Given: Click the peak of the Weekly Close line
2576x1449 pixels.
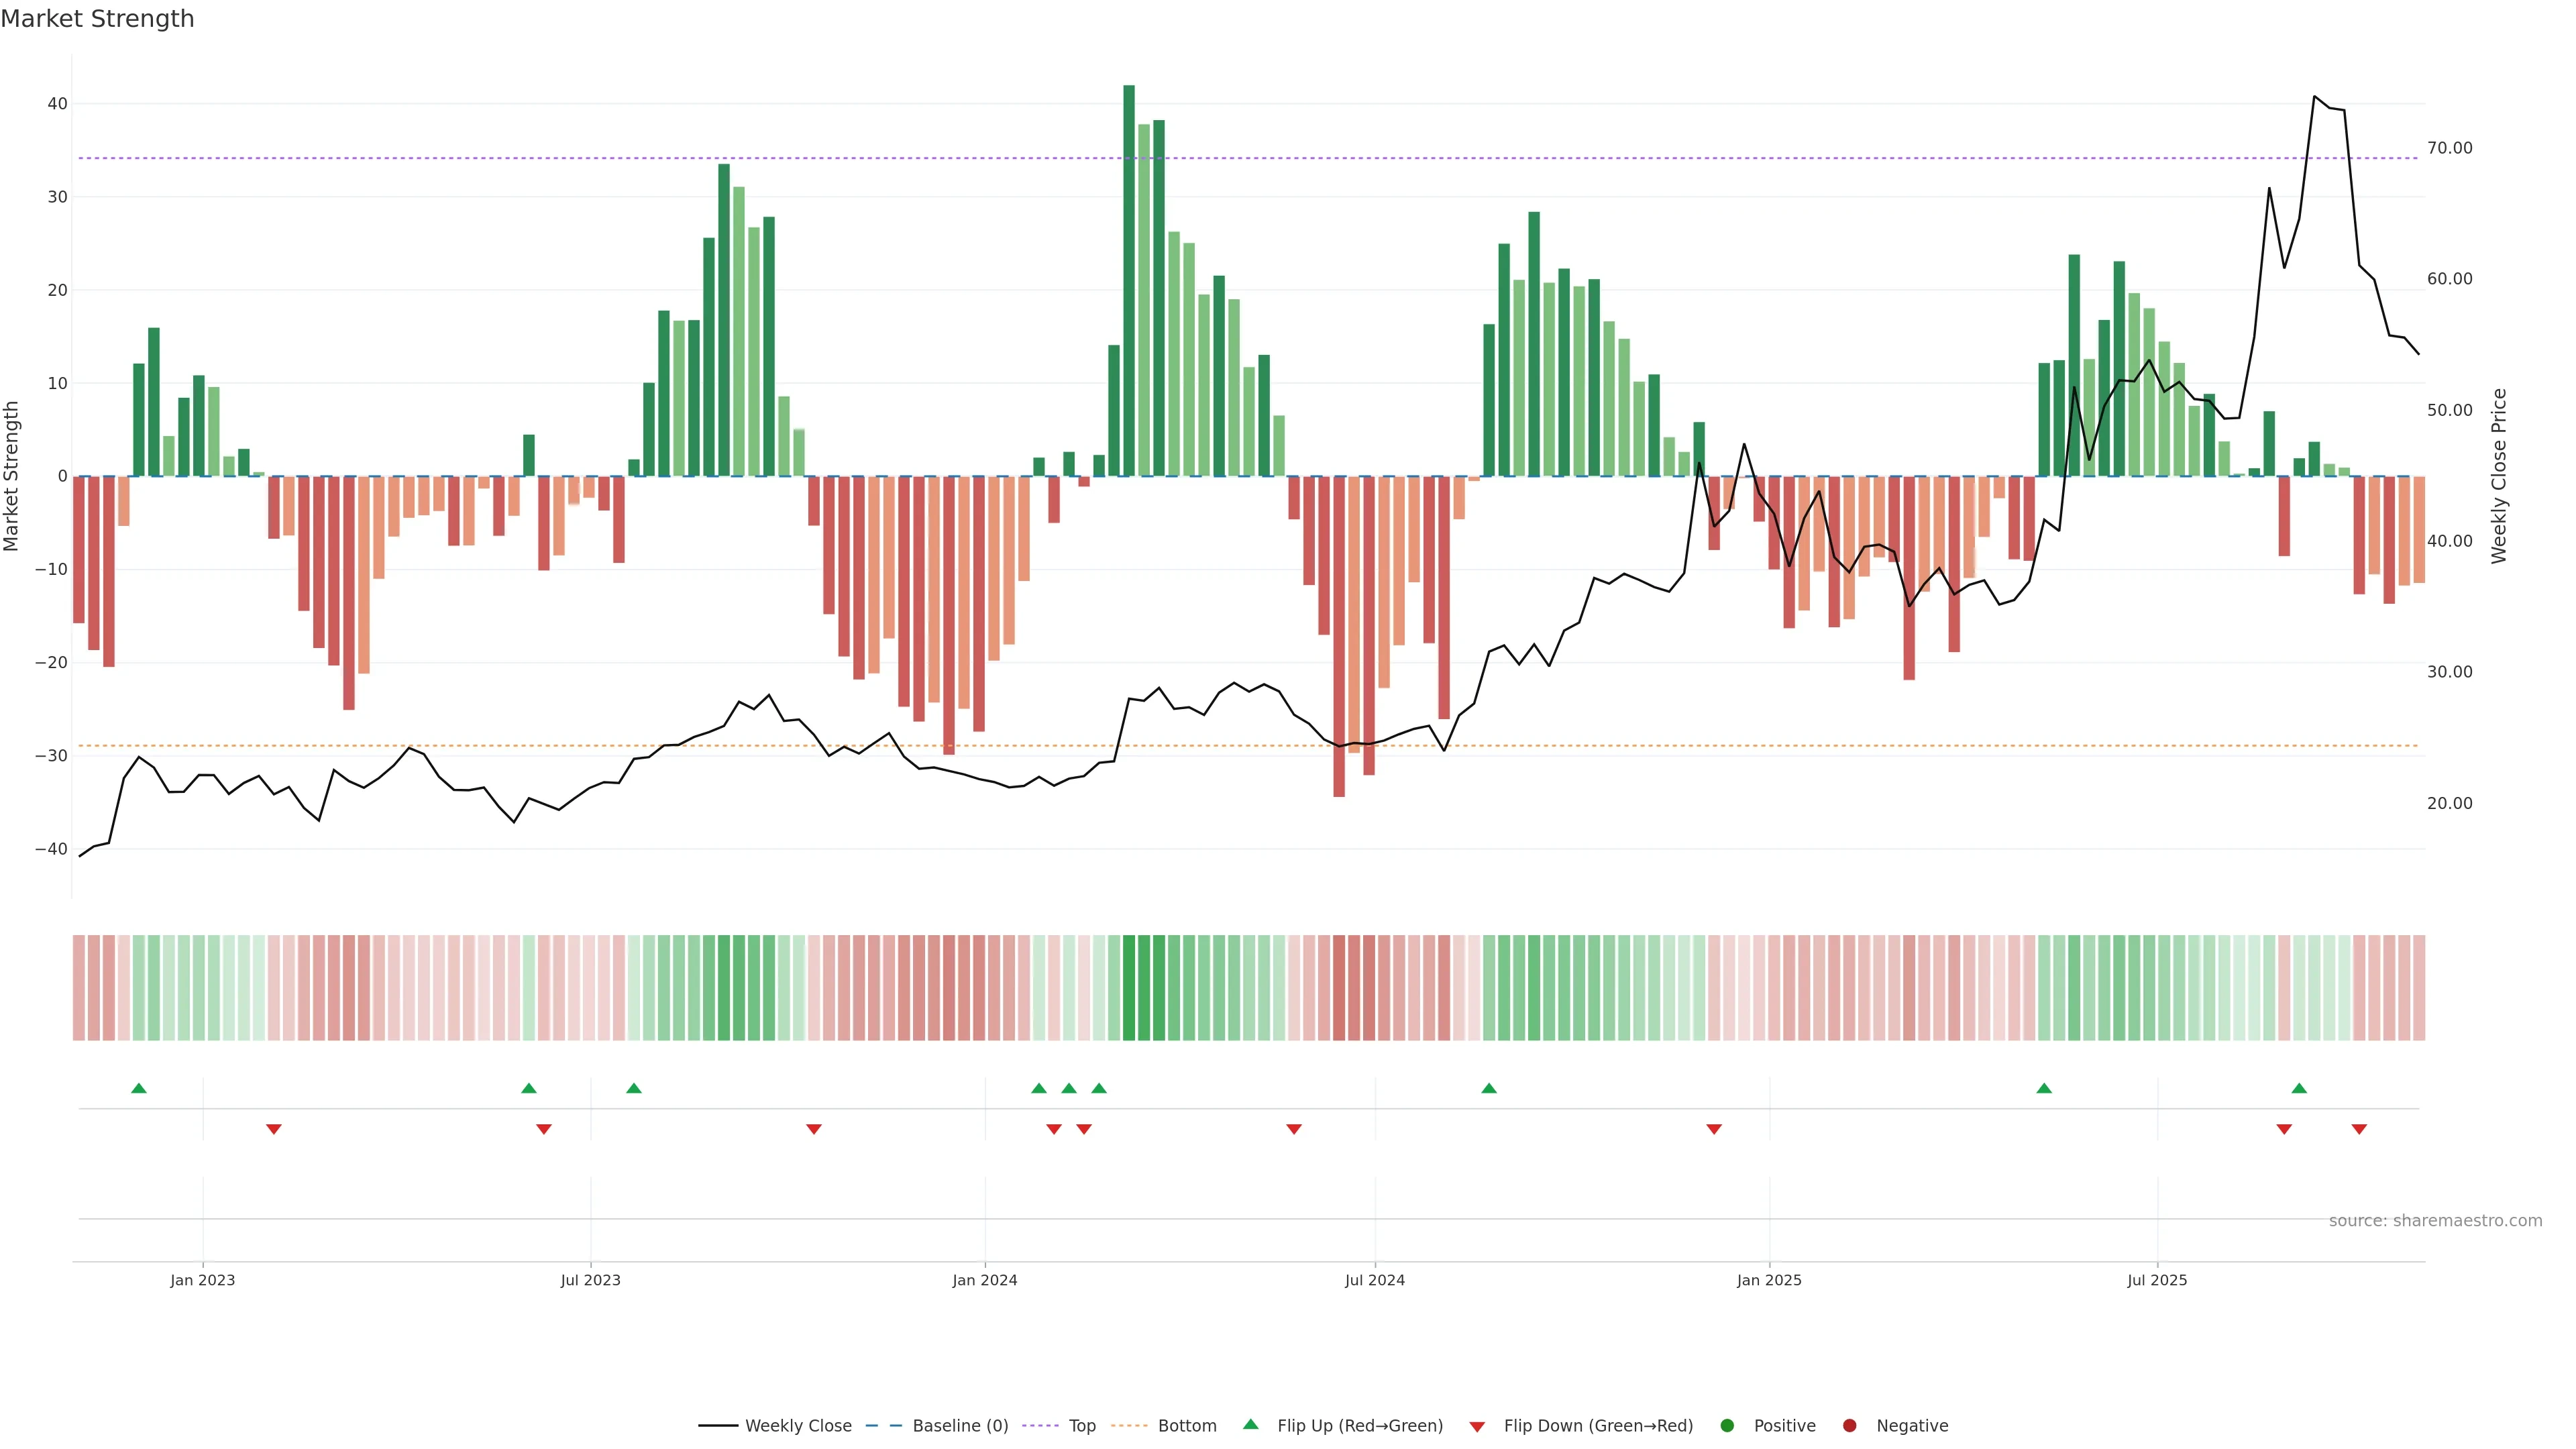Looking at the screenshot, I should [2314, 97].
